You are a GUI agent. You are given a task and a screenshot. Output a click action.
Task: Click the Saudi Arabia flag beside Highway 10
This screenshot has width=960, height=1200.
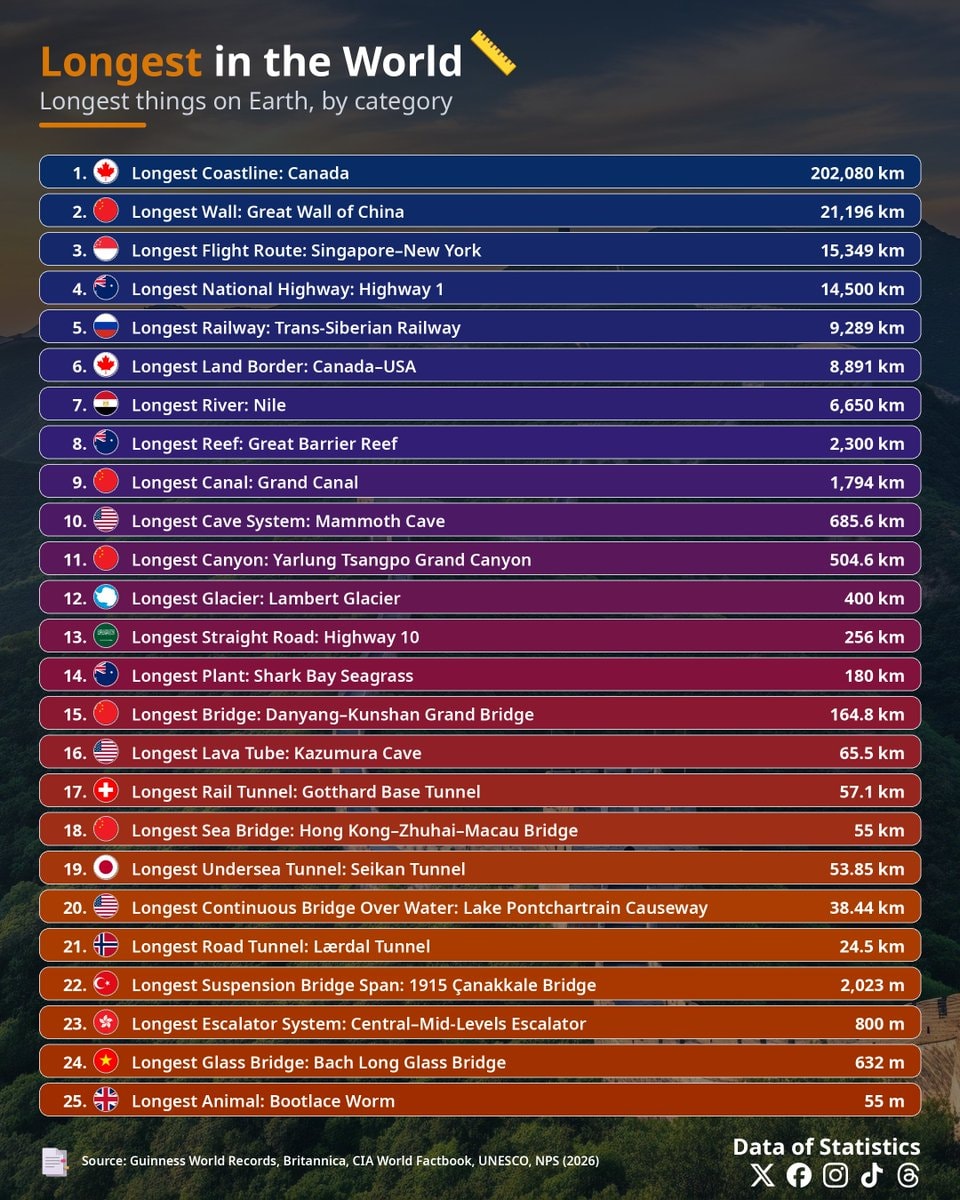click(106, 636)
